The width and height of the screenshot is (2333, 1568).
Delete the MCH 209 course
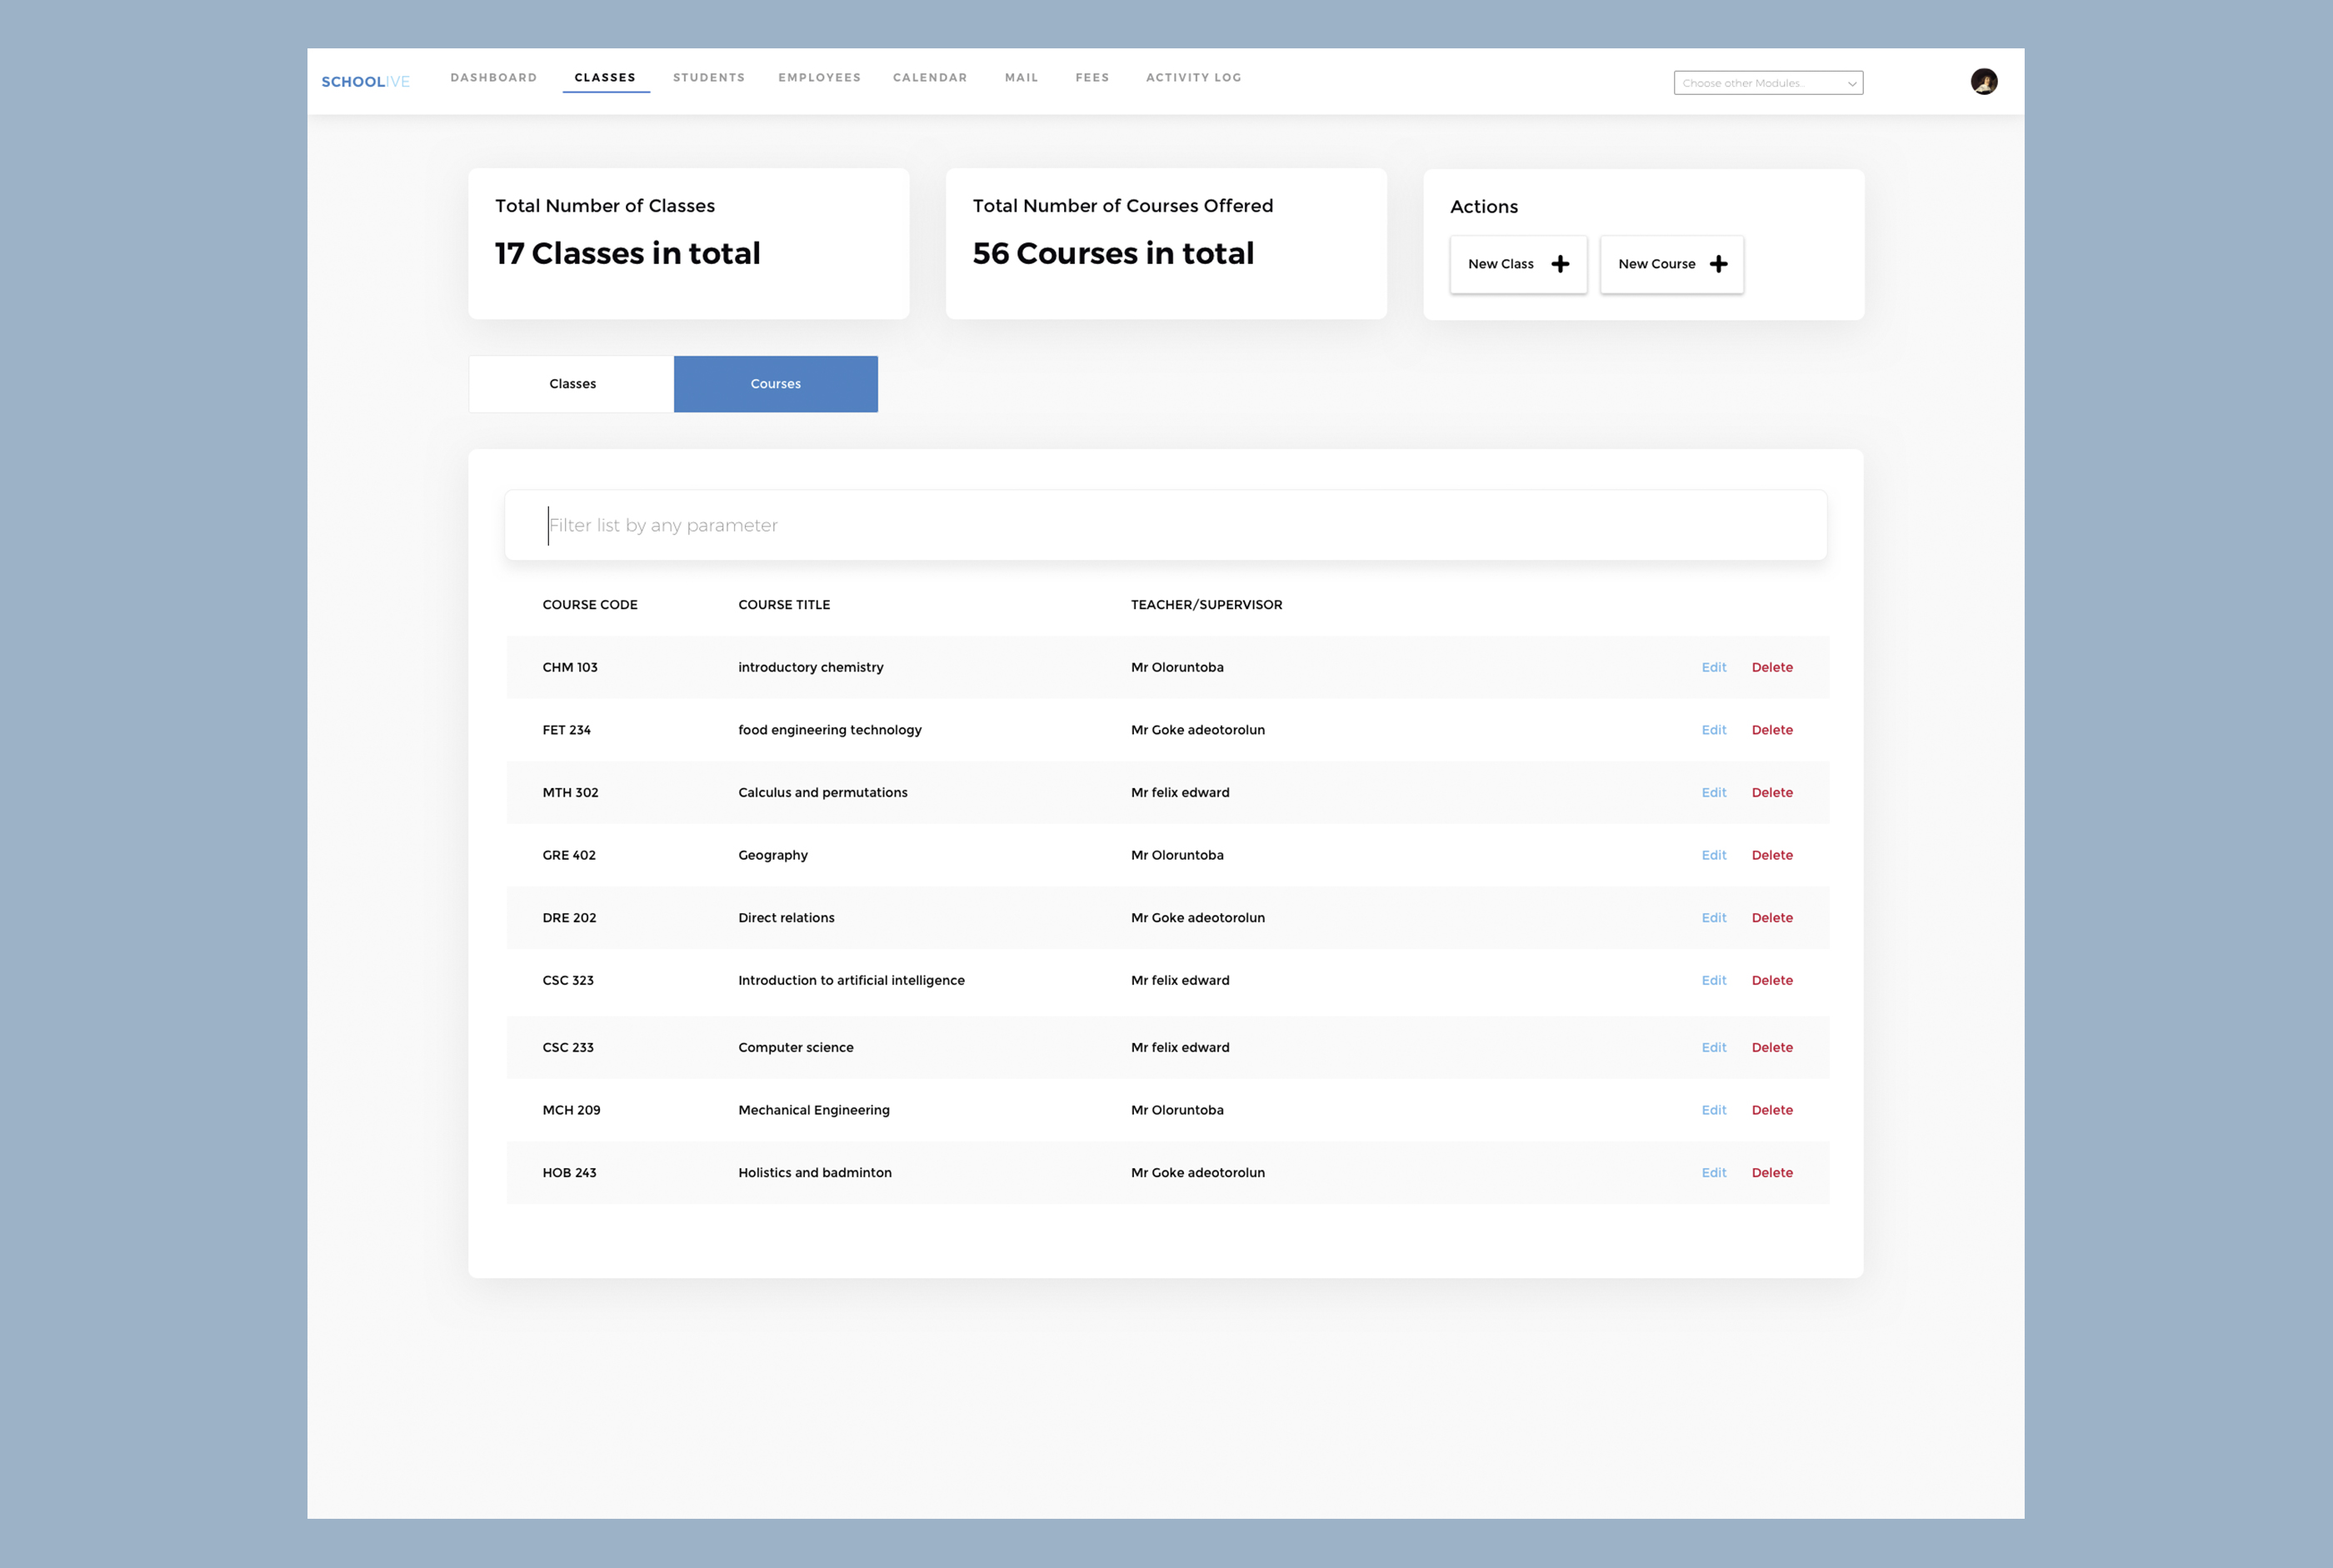(1772, 1110)
